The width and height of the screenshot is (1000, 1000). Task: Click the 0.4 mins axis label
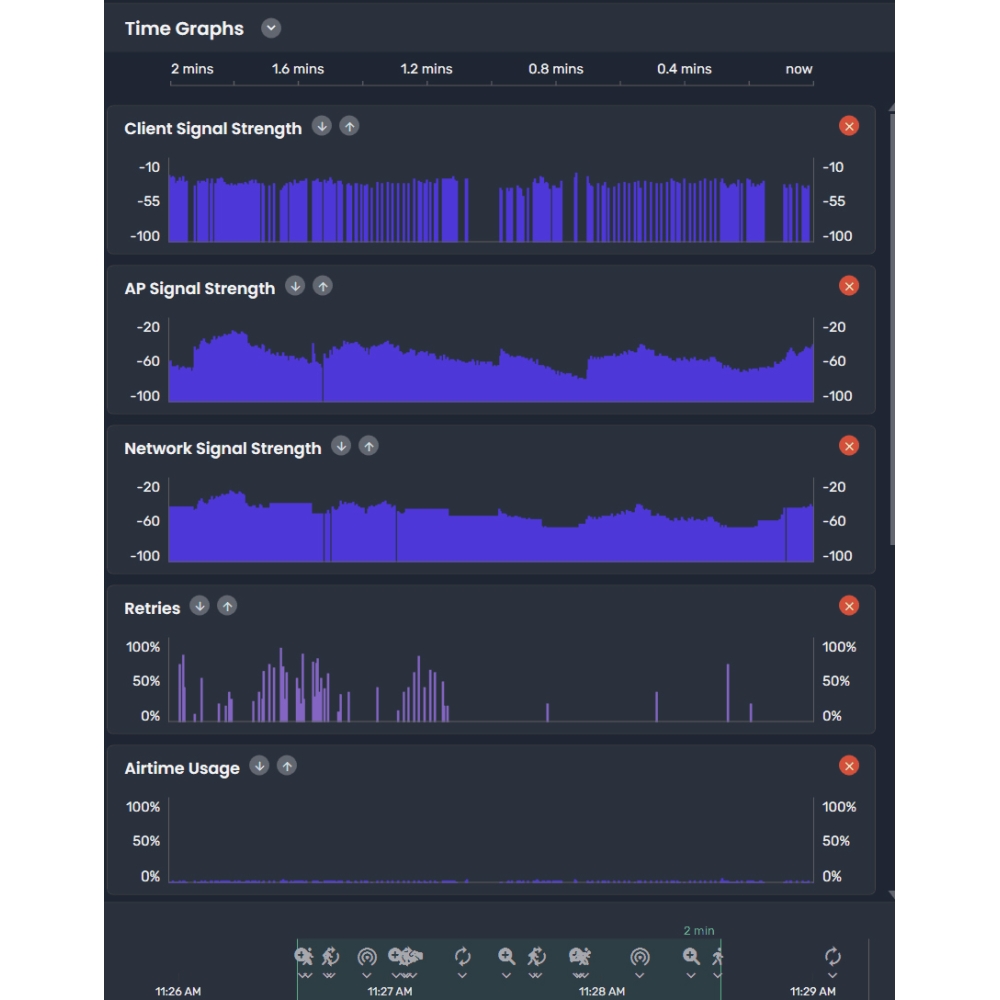(x=684, y=69)
